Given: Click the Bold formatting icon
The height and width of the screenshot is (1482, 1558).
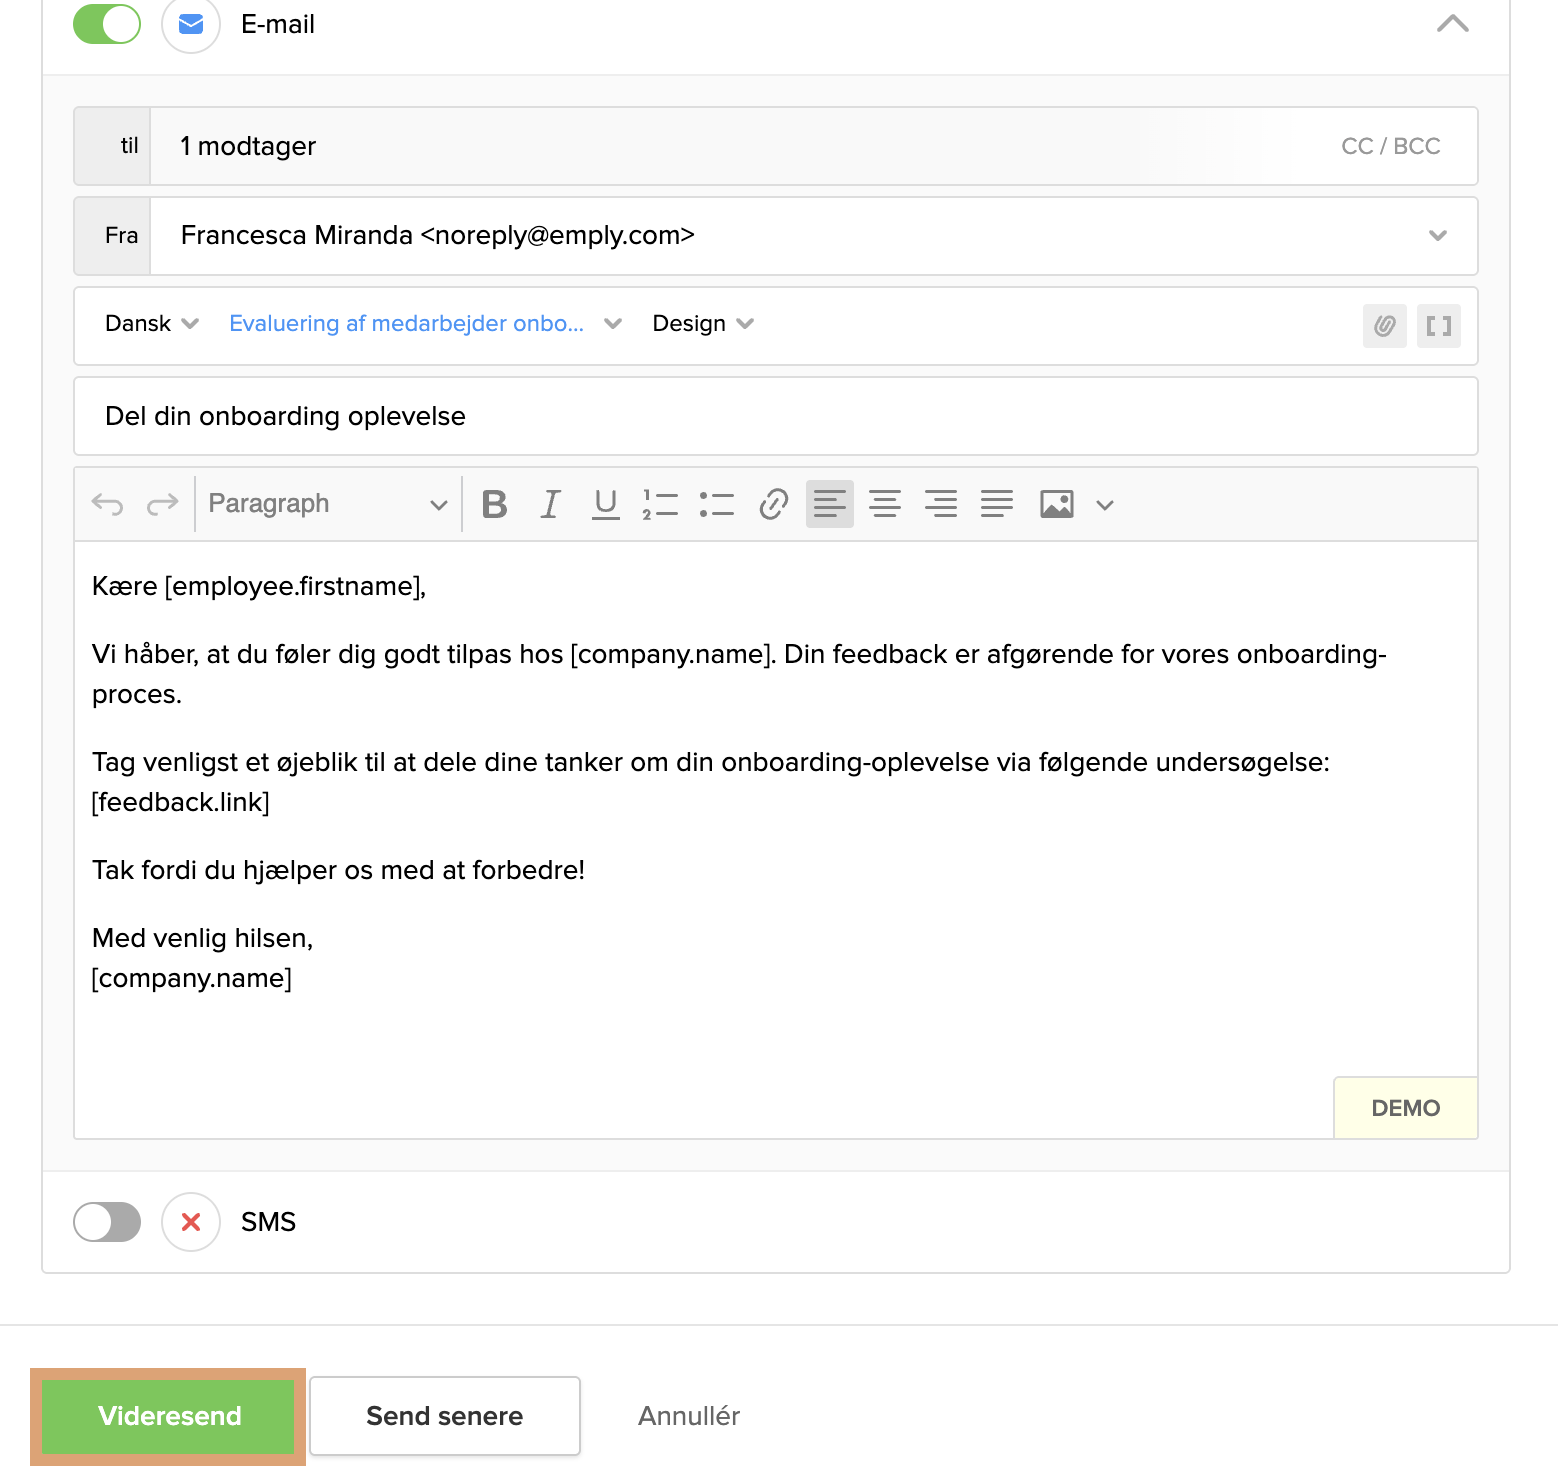Looking at the screenshot, I should click(494, 504).
